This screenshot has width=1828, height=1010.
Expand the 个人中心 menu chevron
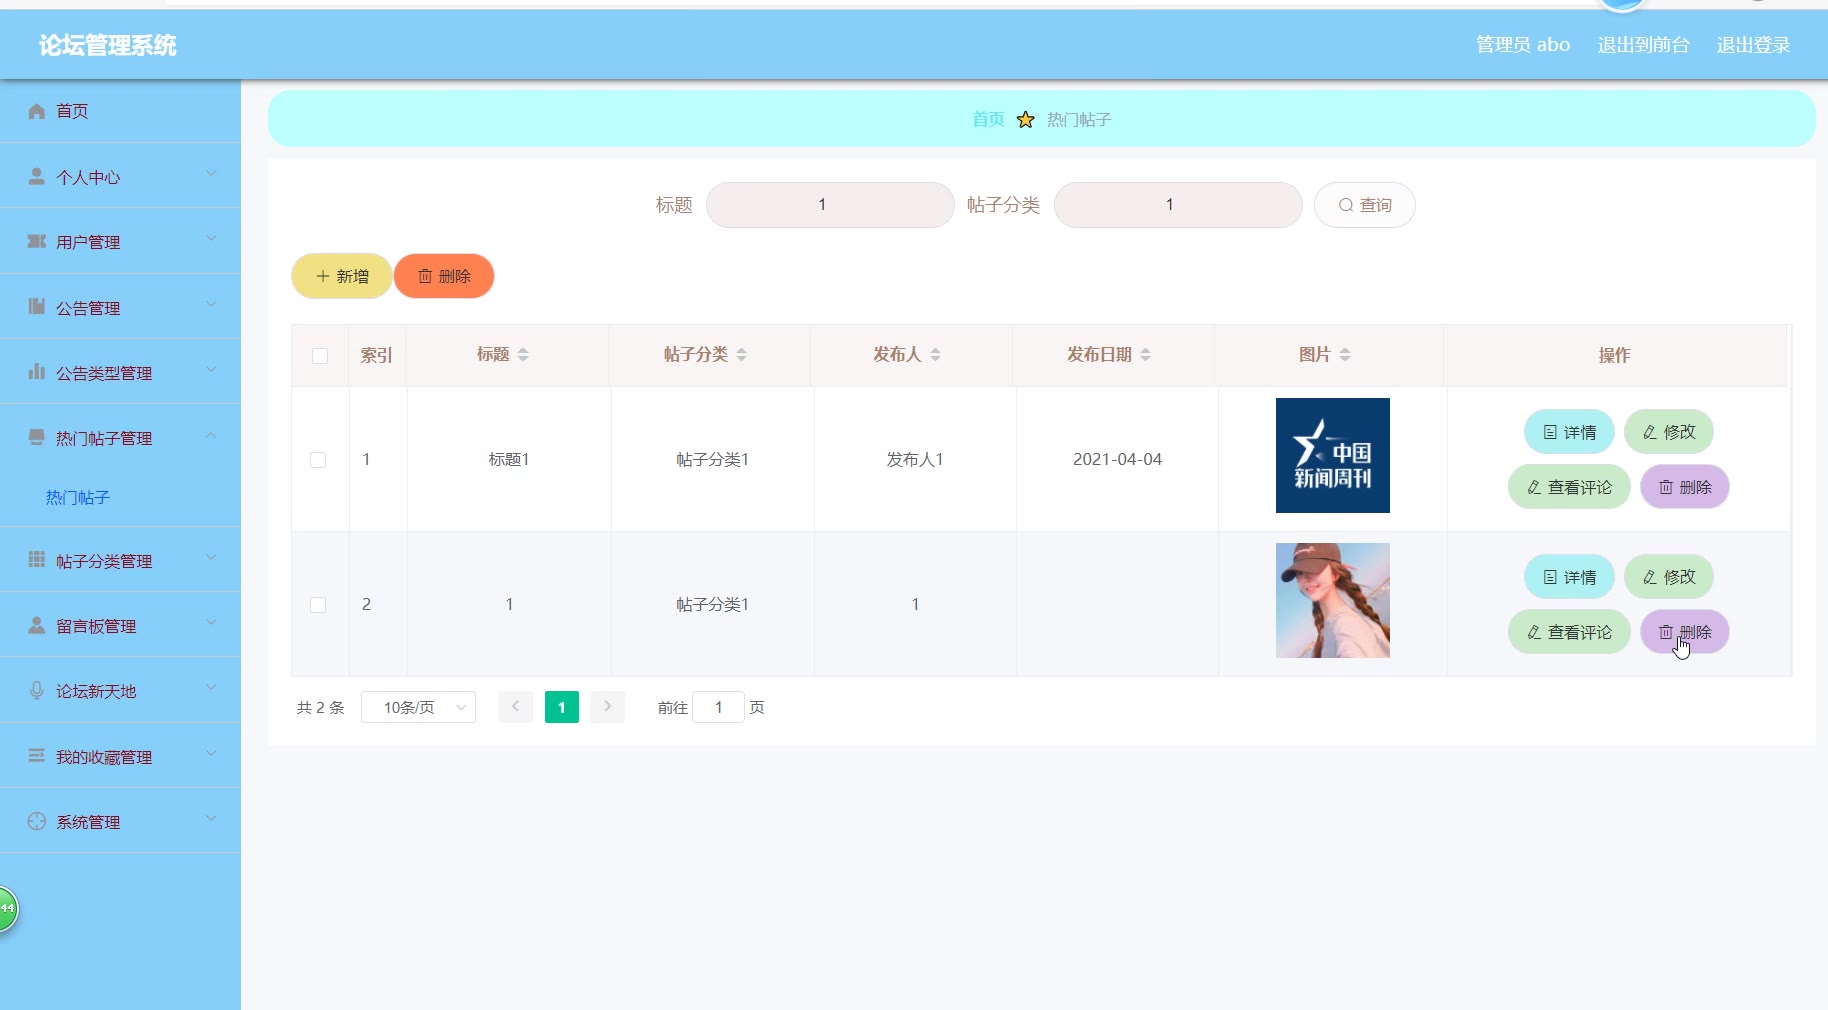(x=211, y=174)
